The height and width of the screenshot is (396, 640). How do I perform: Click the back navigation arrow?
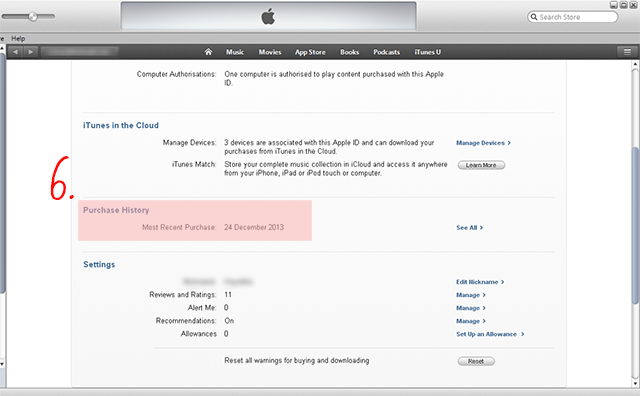[x=16, y=52]
